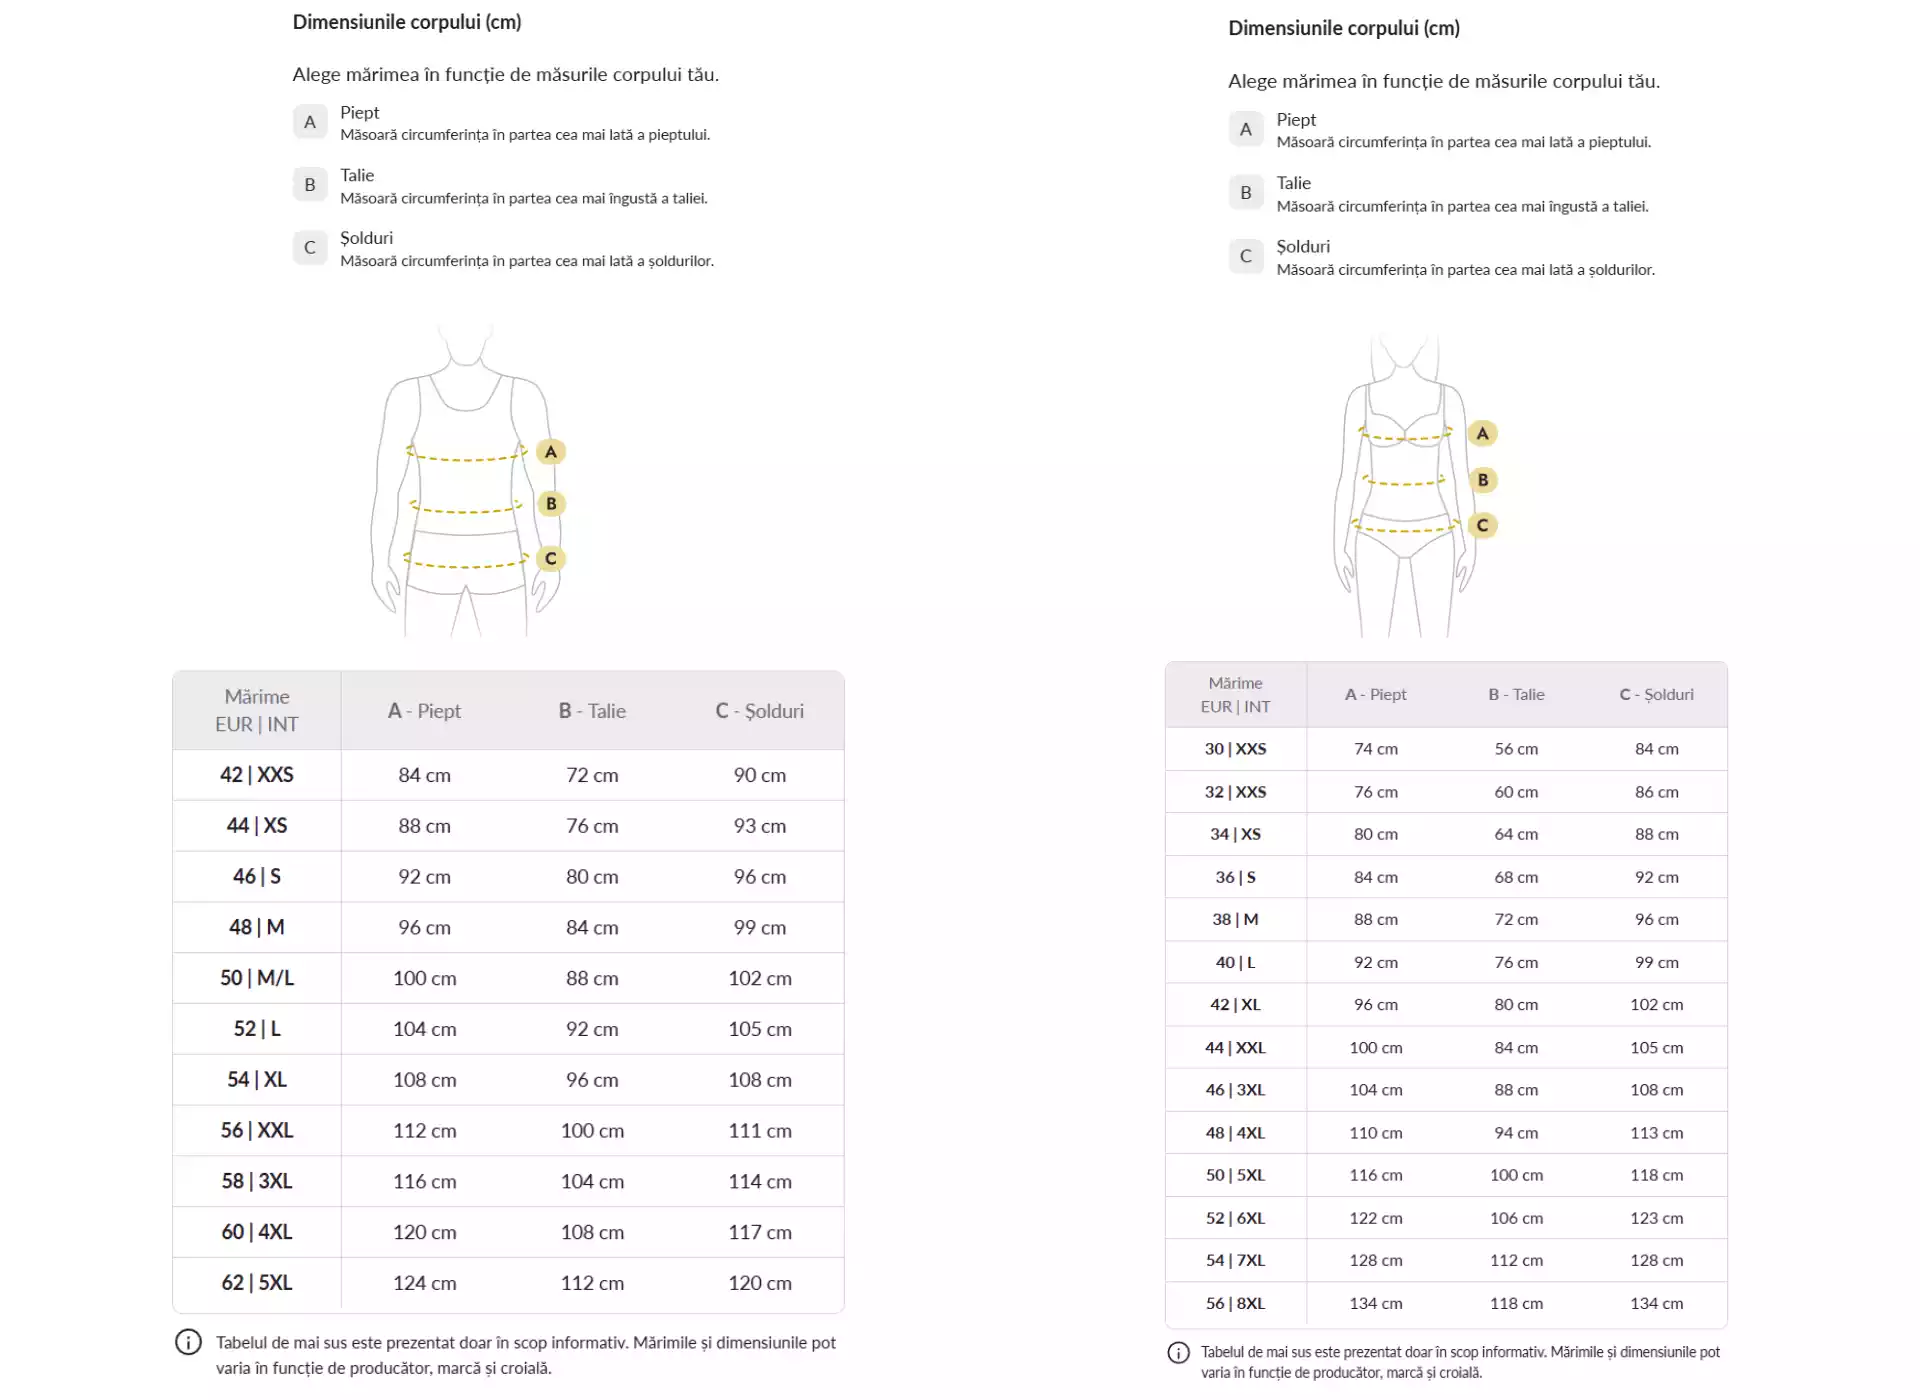Select the 56 | 8XL size row

[x=1235, y=1304]
